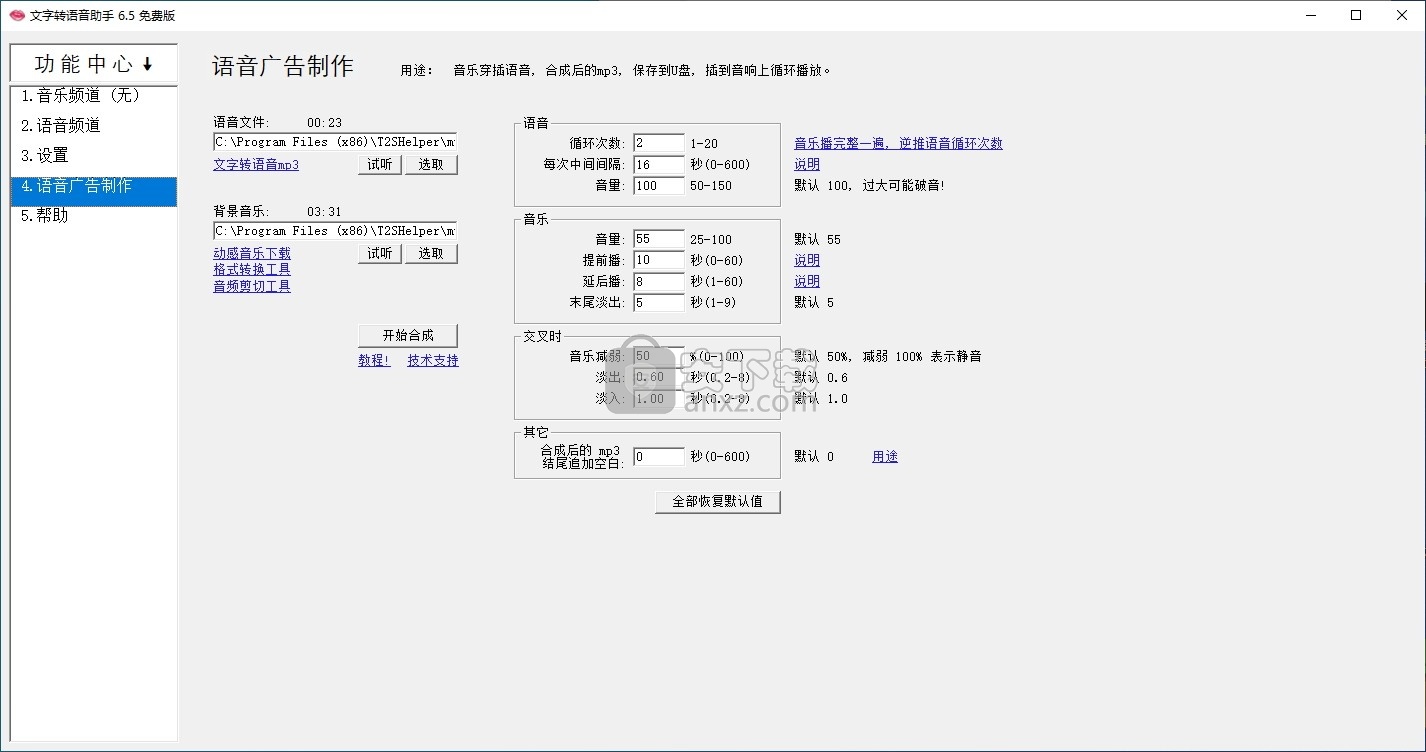Select 1.音乐频道 (无) in sidebar
The height and width of the screenshot is (752, 1426).
coord(94,96)
